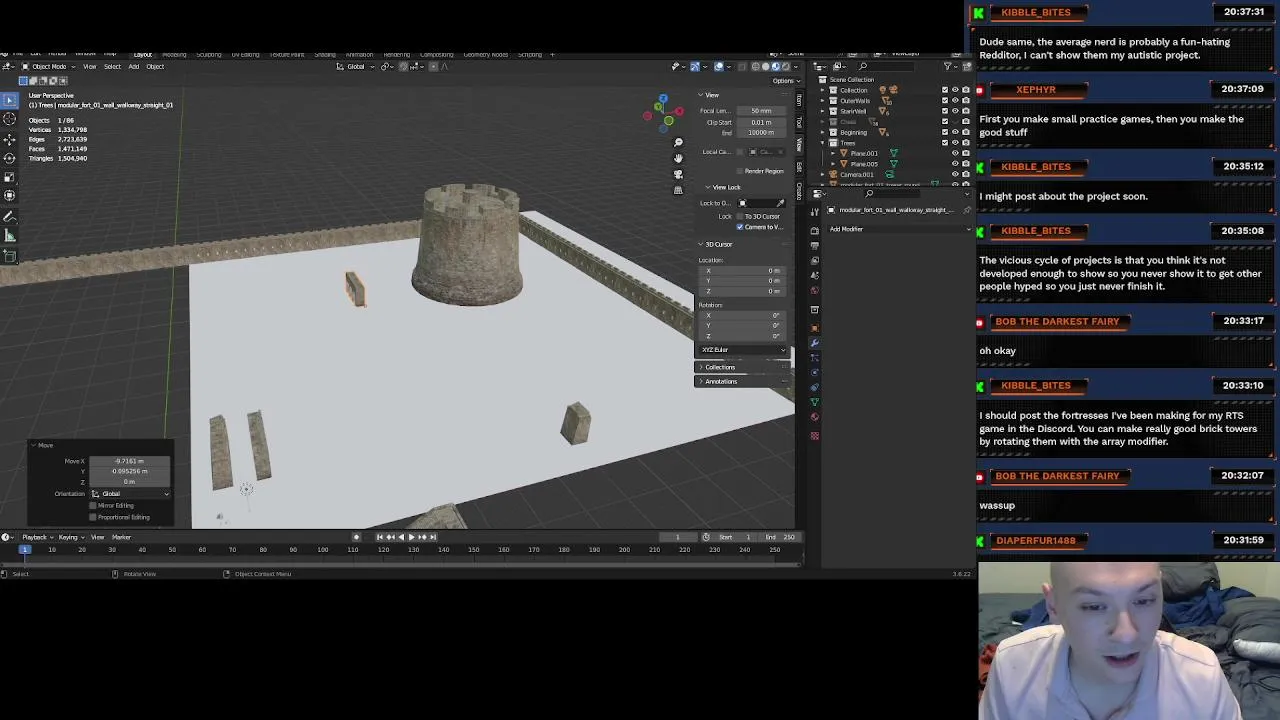Hide the StairWell collection with eye icon
This screenshot has width=1280, height=720.
(x=955, y=111)
